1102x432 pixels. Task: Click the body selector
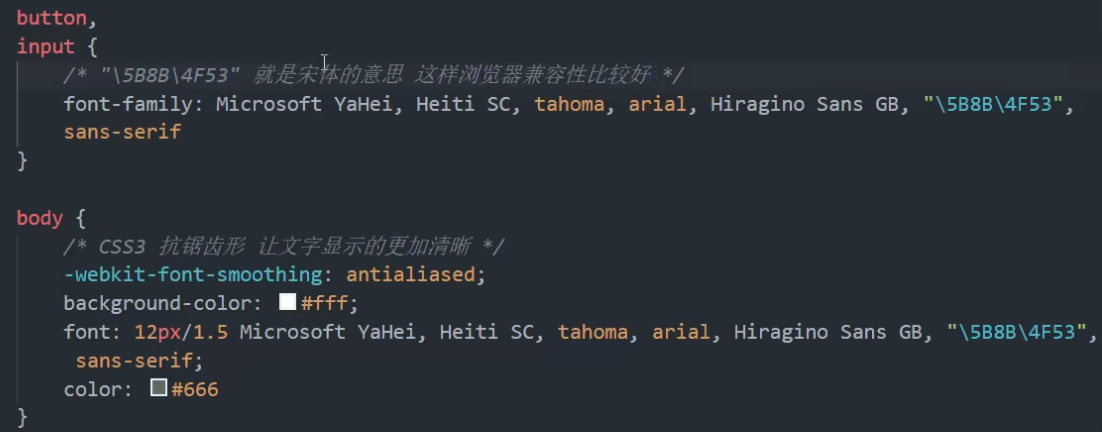click(40, 218)
